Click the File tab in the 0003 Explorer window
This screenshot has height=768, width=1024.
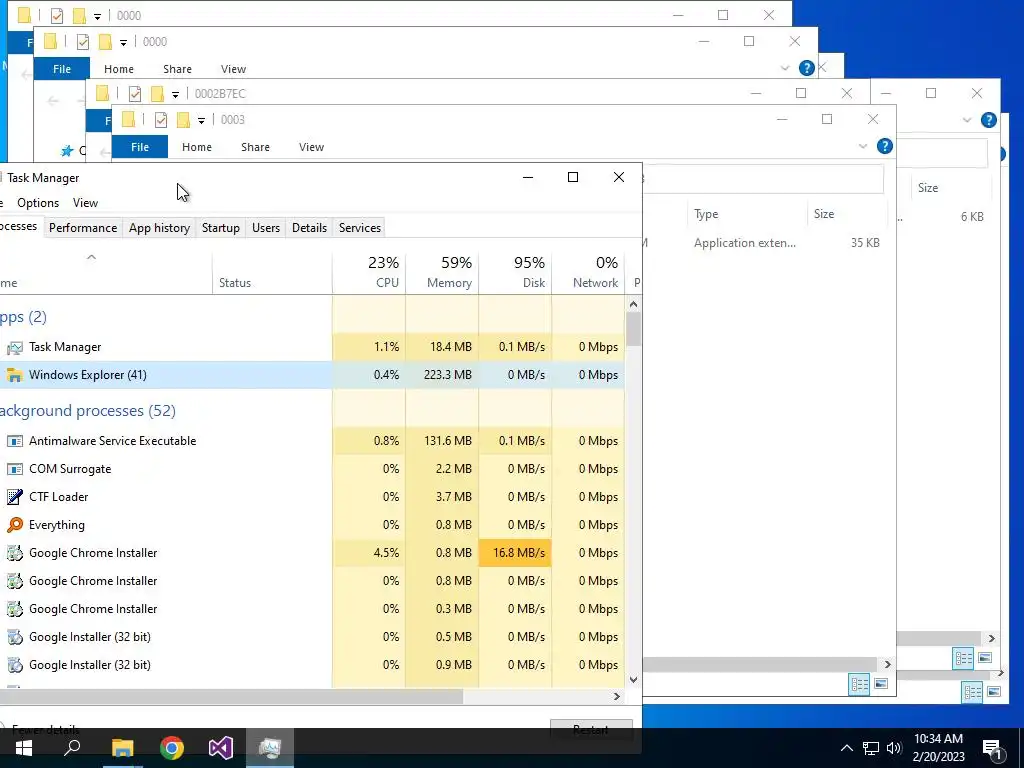(140, 147)
